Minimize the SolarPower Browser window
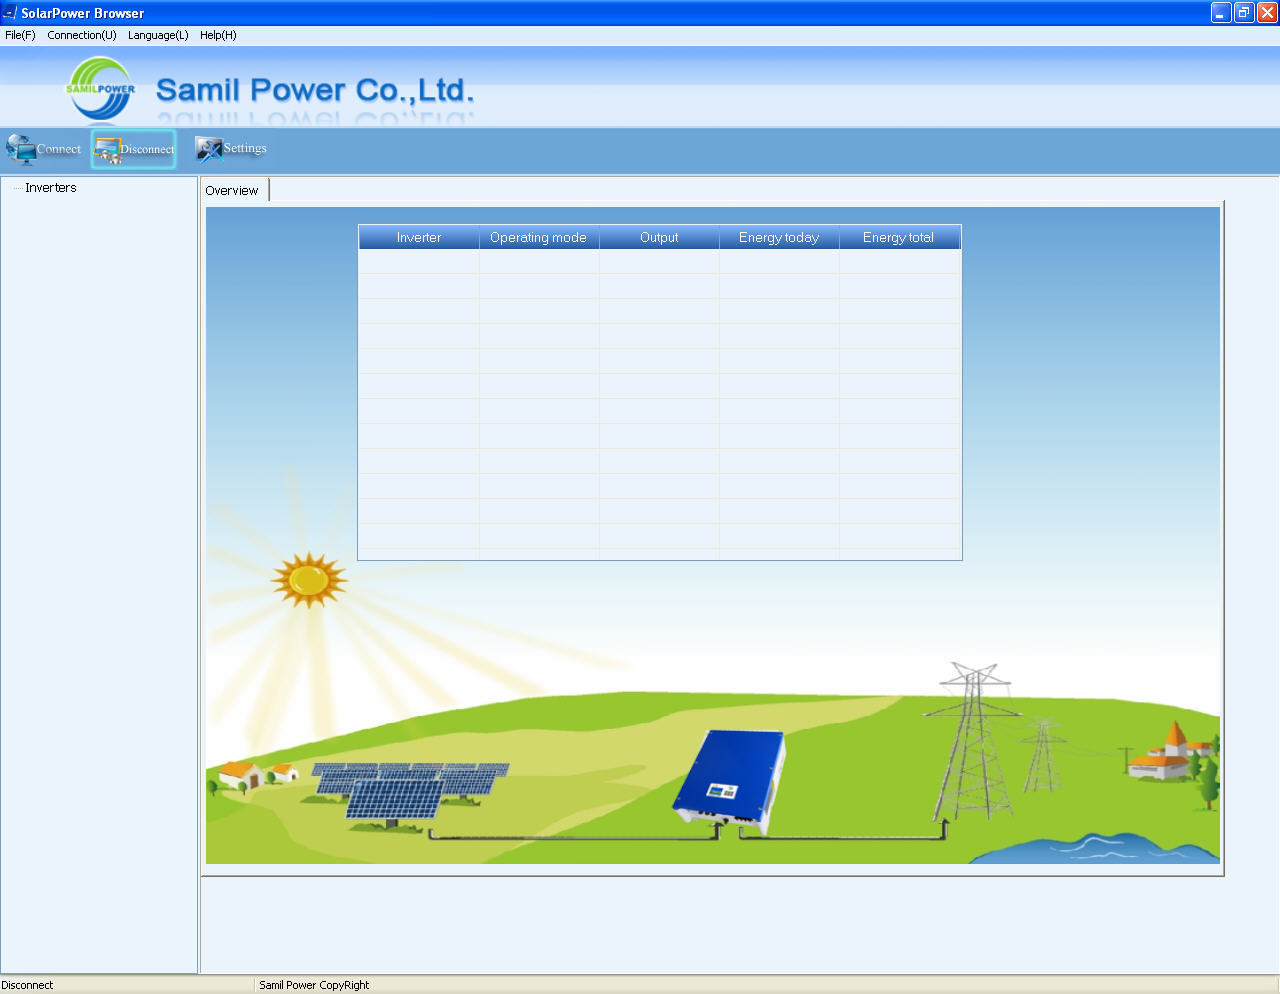 1221,13
